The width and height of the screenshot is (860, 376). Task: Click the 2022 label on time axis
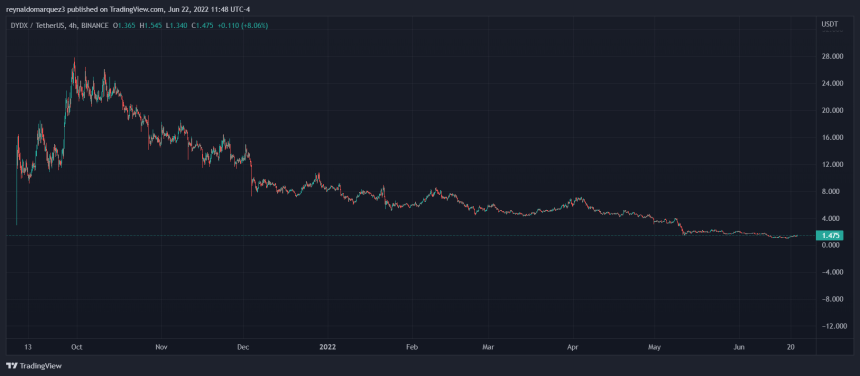pyautogui.click(x=328, y=347)
